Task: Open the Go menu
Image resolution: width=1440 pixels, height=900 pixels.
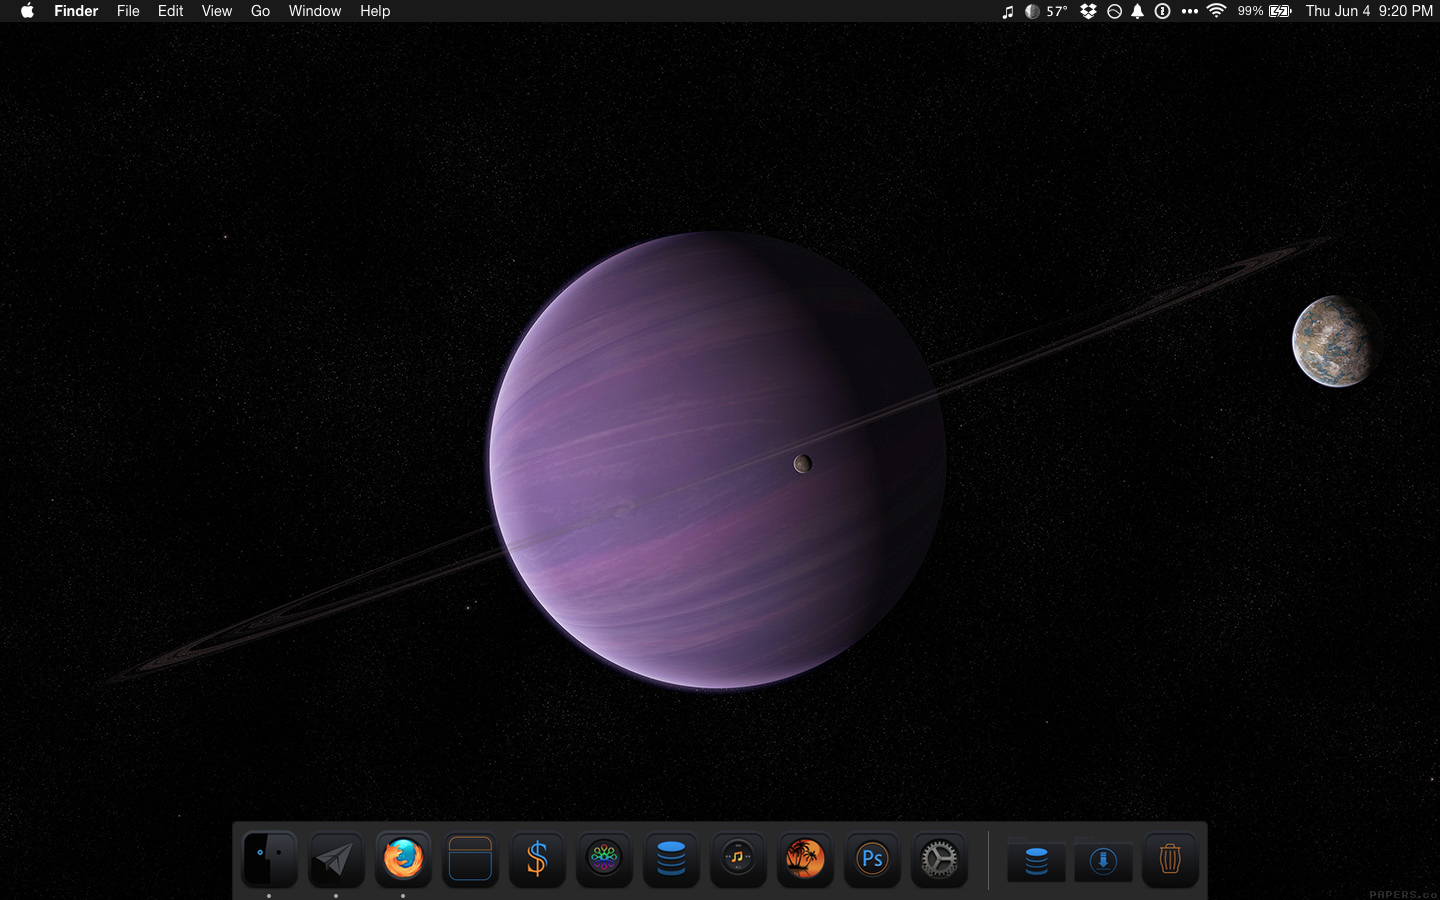Action: tap(260, 11)
